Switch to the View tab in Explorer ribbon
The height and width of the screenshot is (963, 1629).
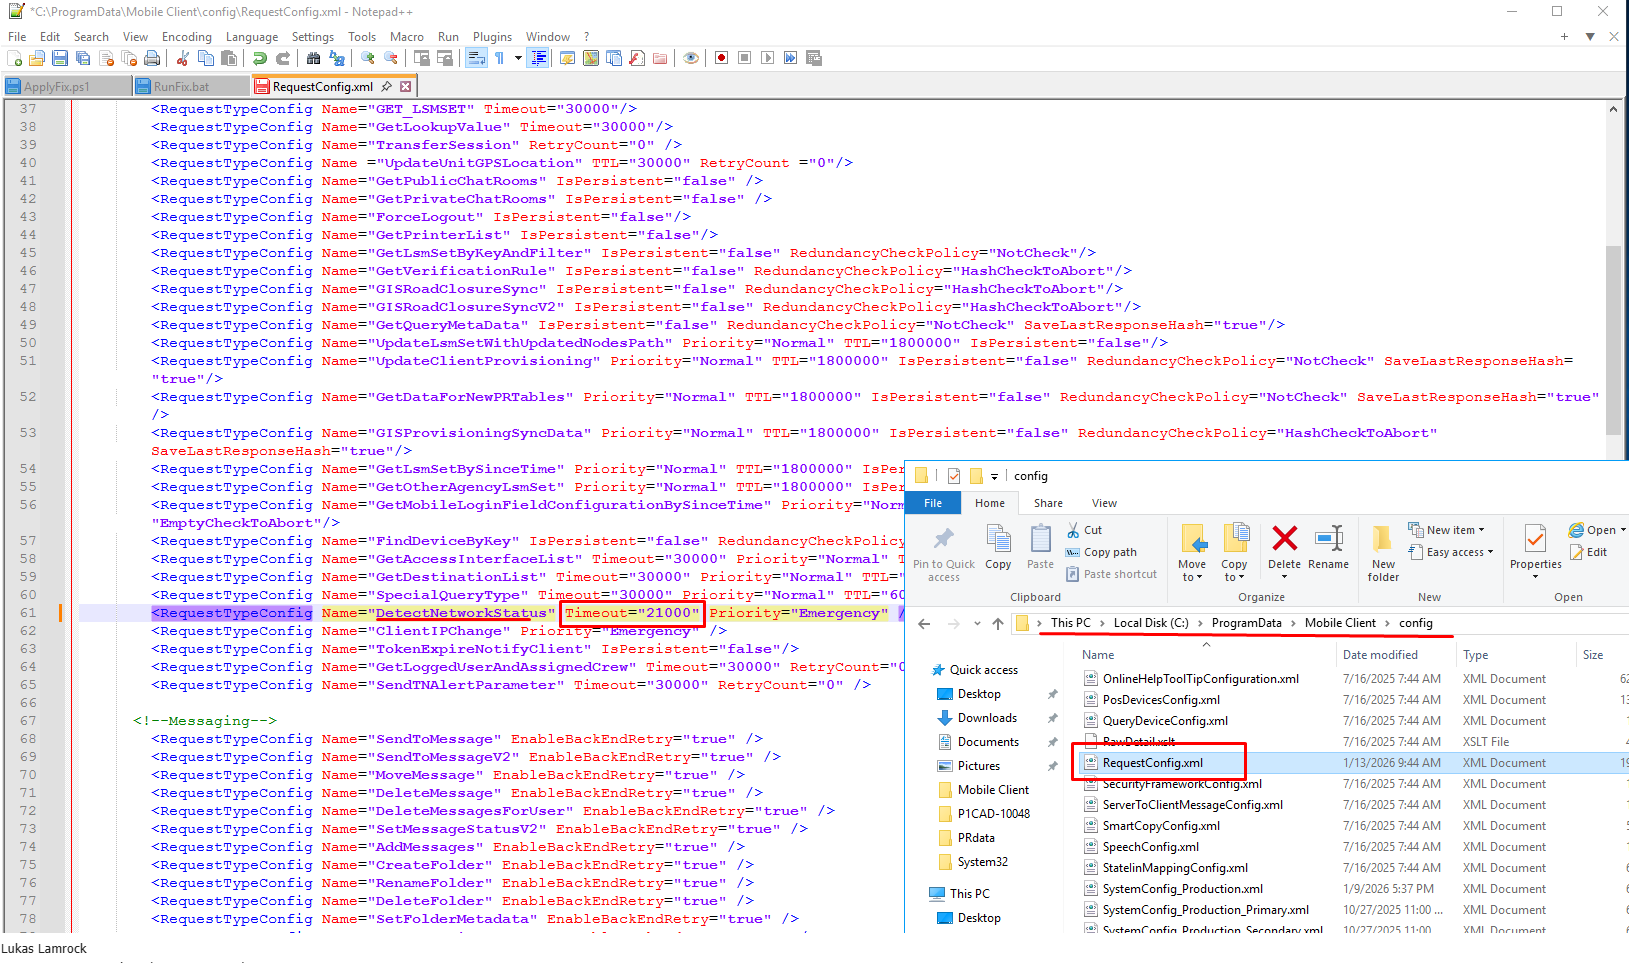(x=1104, y=503)
